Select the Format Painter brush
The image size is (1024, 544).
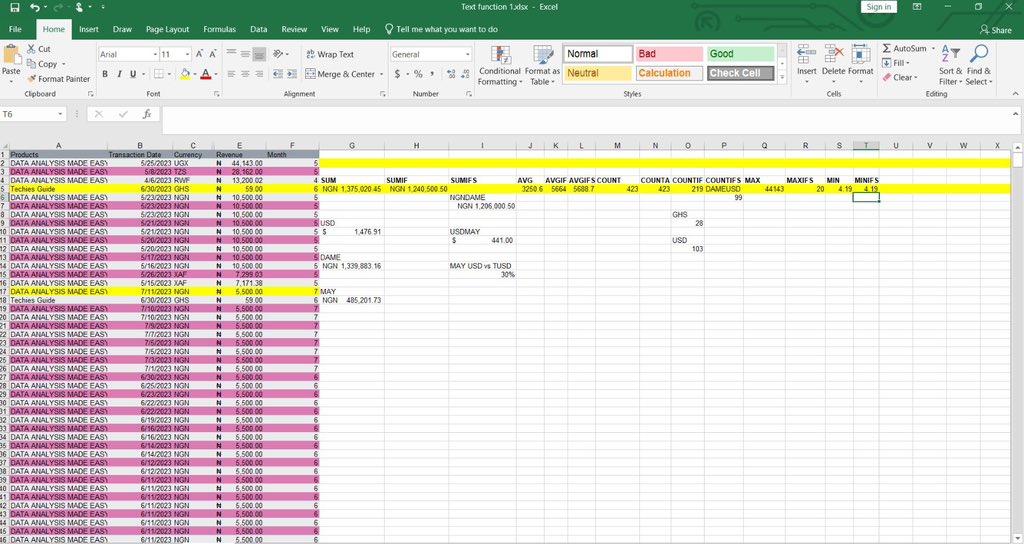(31, 79)
